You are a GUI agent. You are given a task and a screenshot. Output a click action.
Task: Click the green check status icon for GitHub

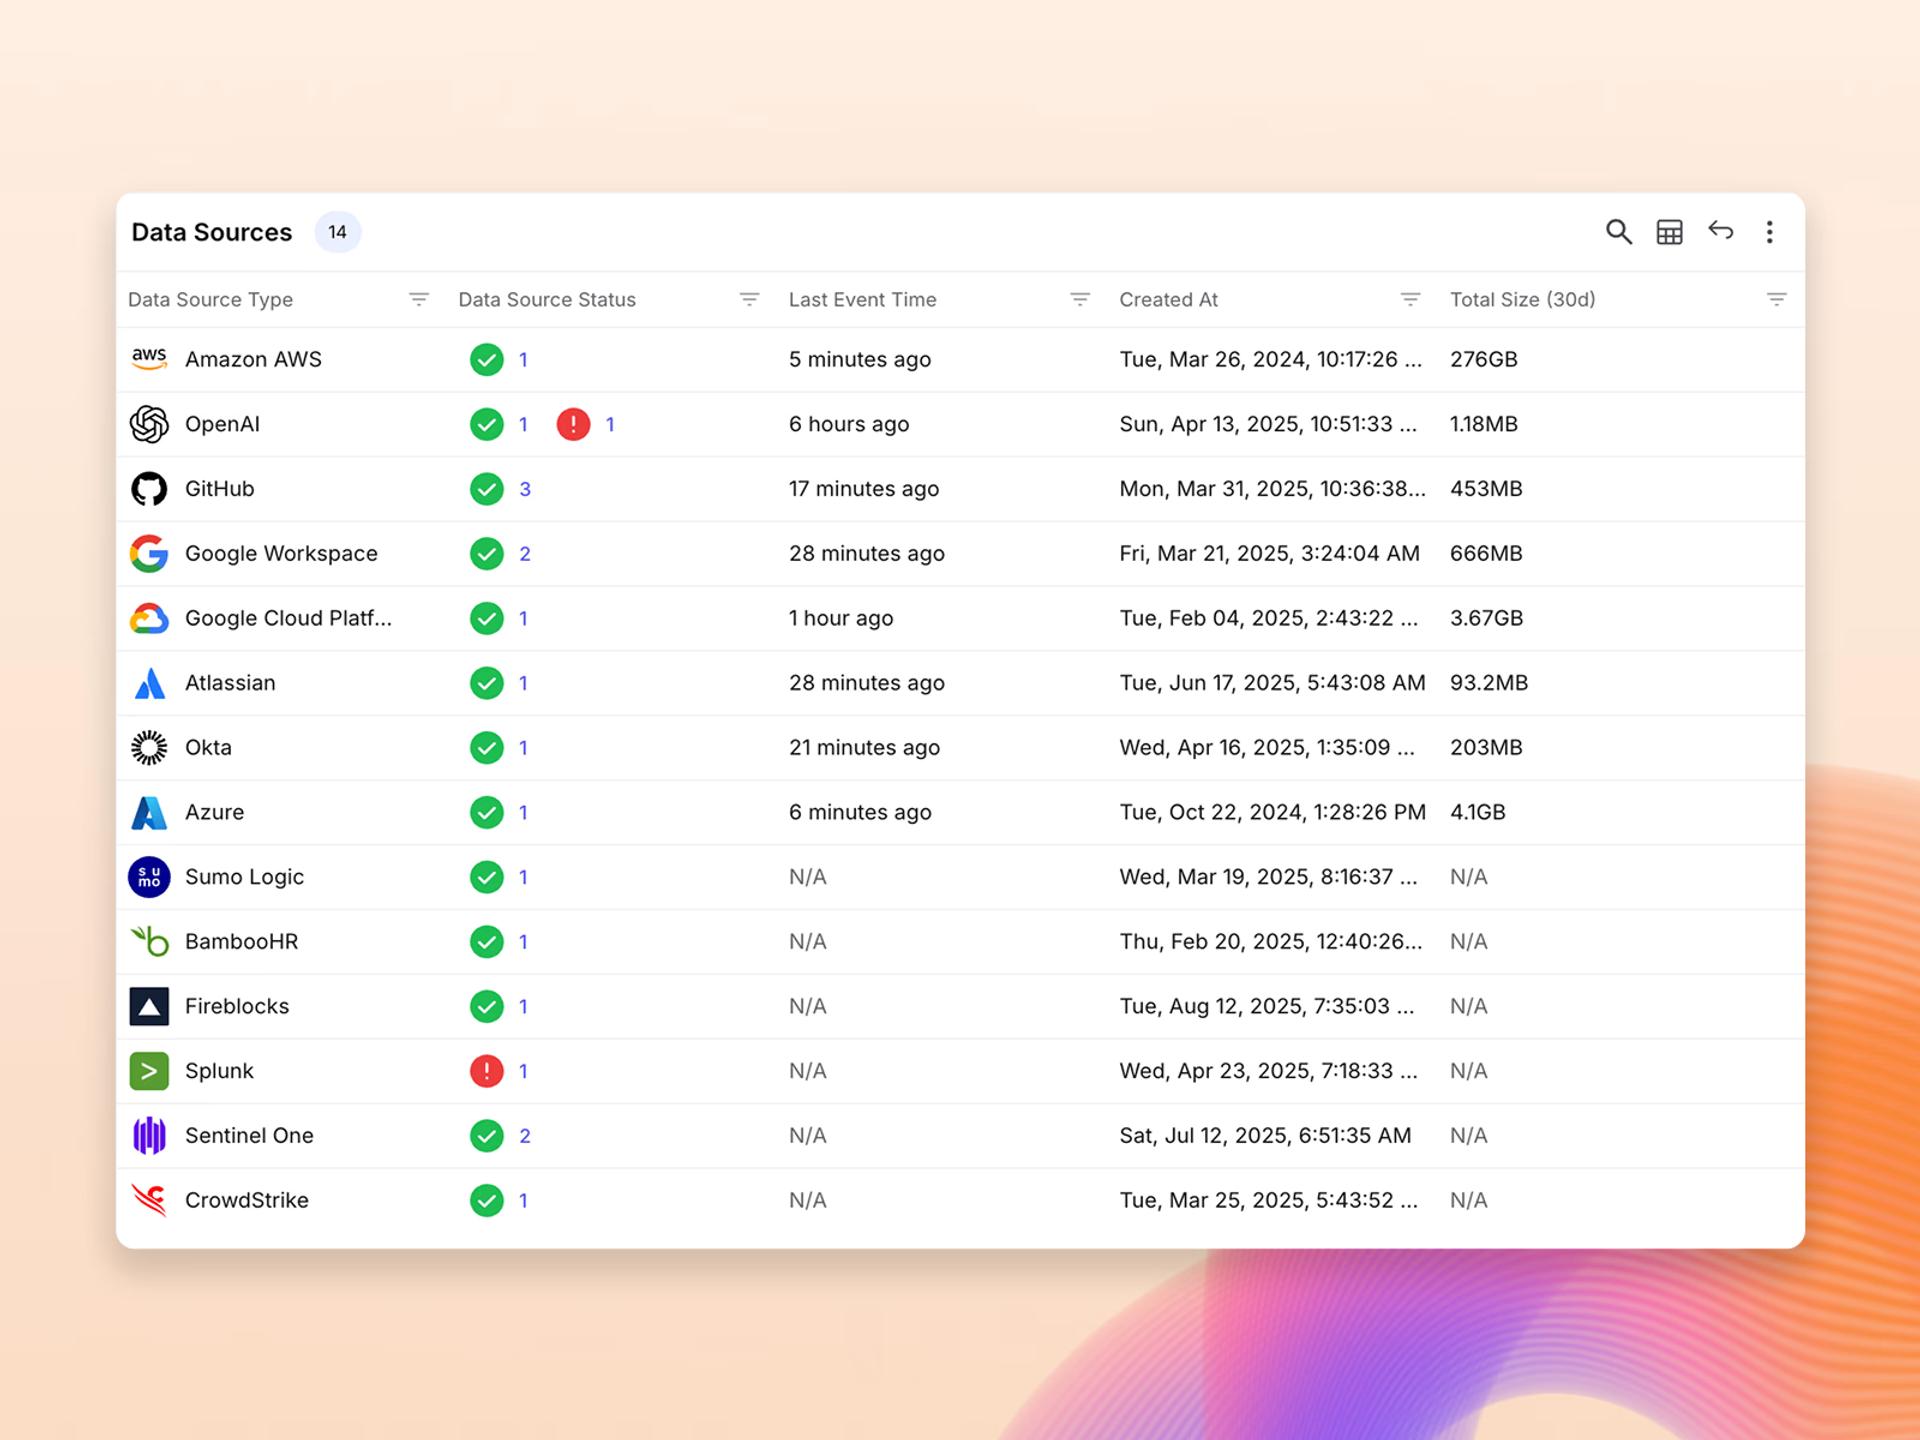[x=486, y=489]
